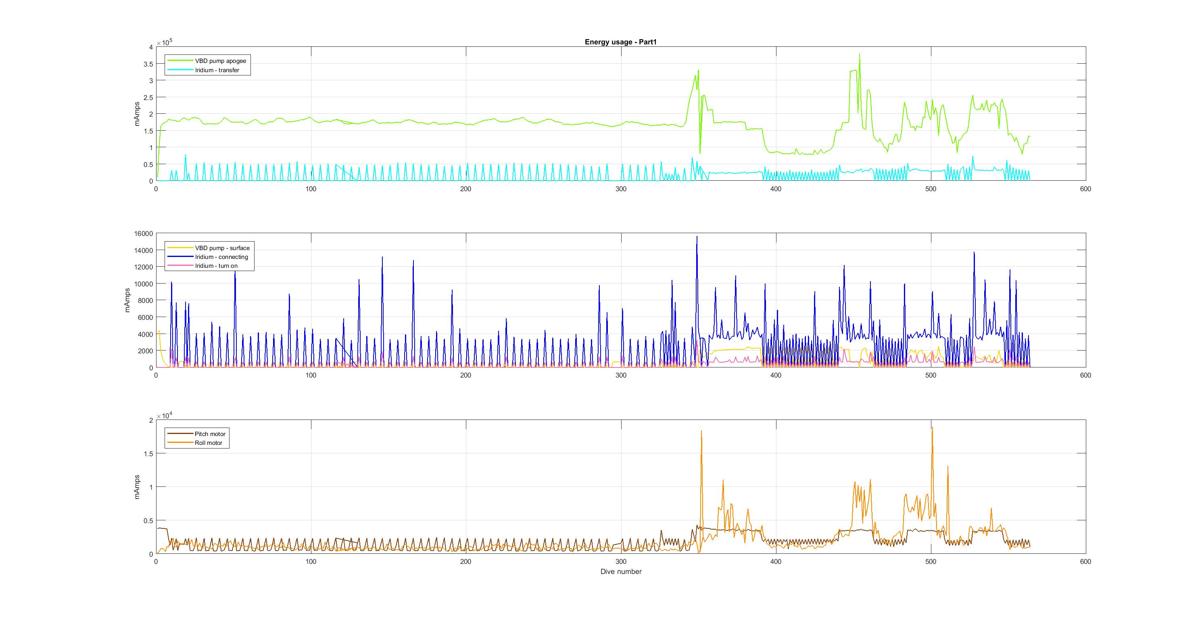Click the magenta line sample beside Iridium - turn on
1200x622 pixels.
pos(180,266)
